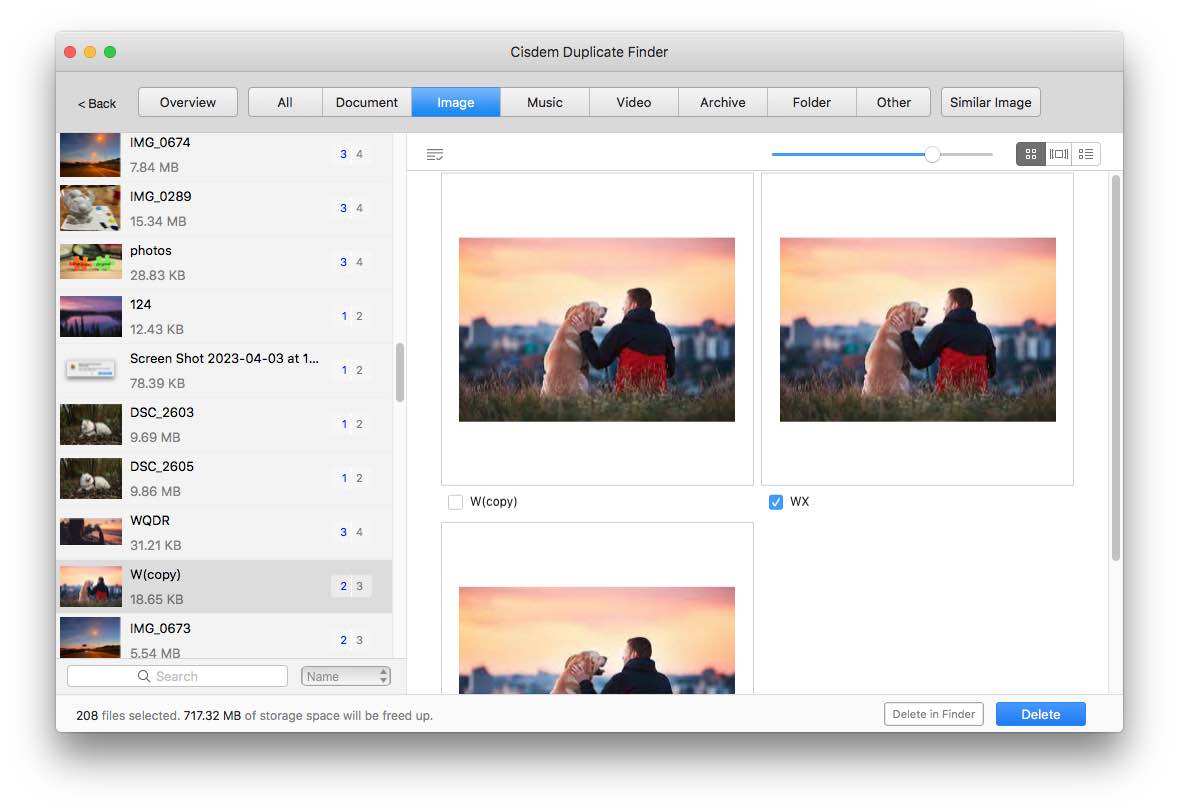Click the Delete button
This screenshot has width=1179, height=812.
1040,714
